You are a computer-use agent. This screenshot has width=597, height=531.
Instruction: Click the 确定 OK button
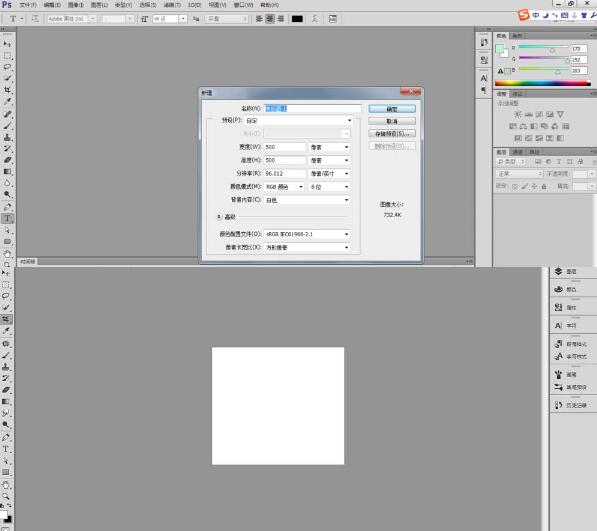(x=392, y=109)
